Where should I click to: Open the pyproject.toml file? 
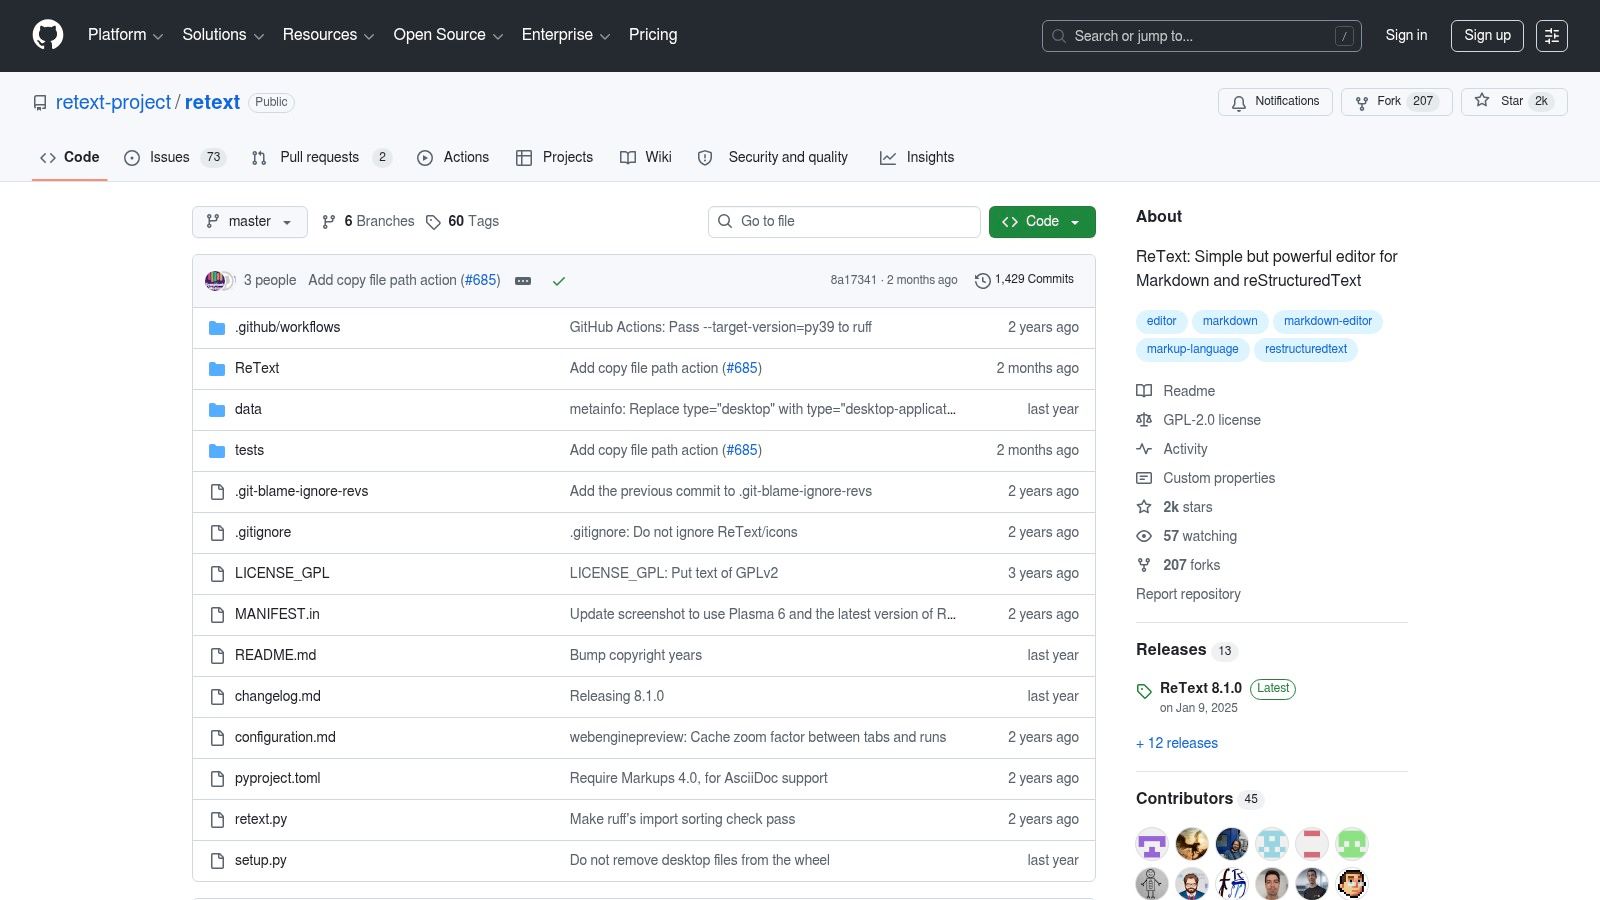(278, 778)
